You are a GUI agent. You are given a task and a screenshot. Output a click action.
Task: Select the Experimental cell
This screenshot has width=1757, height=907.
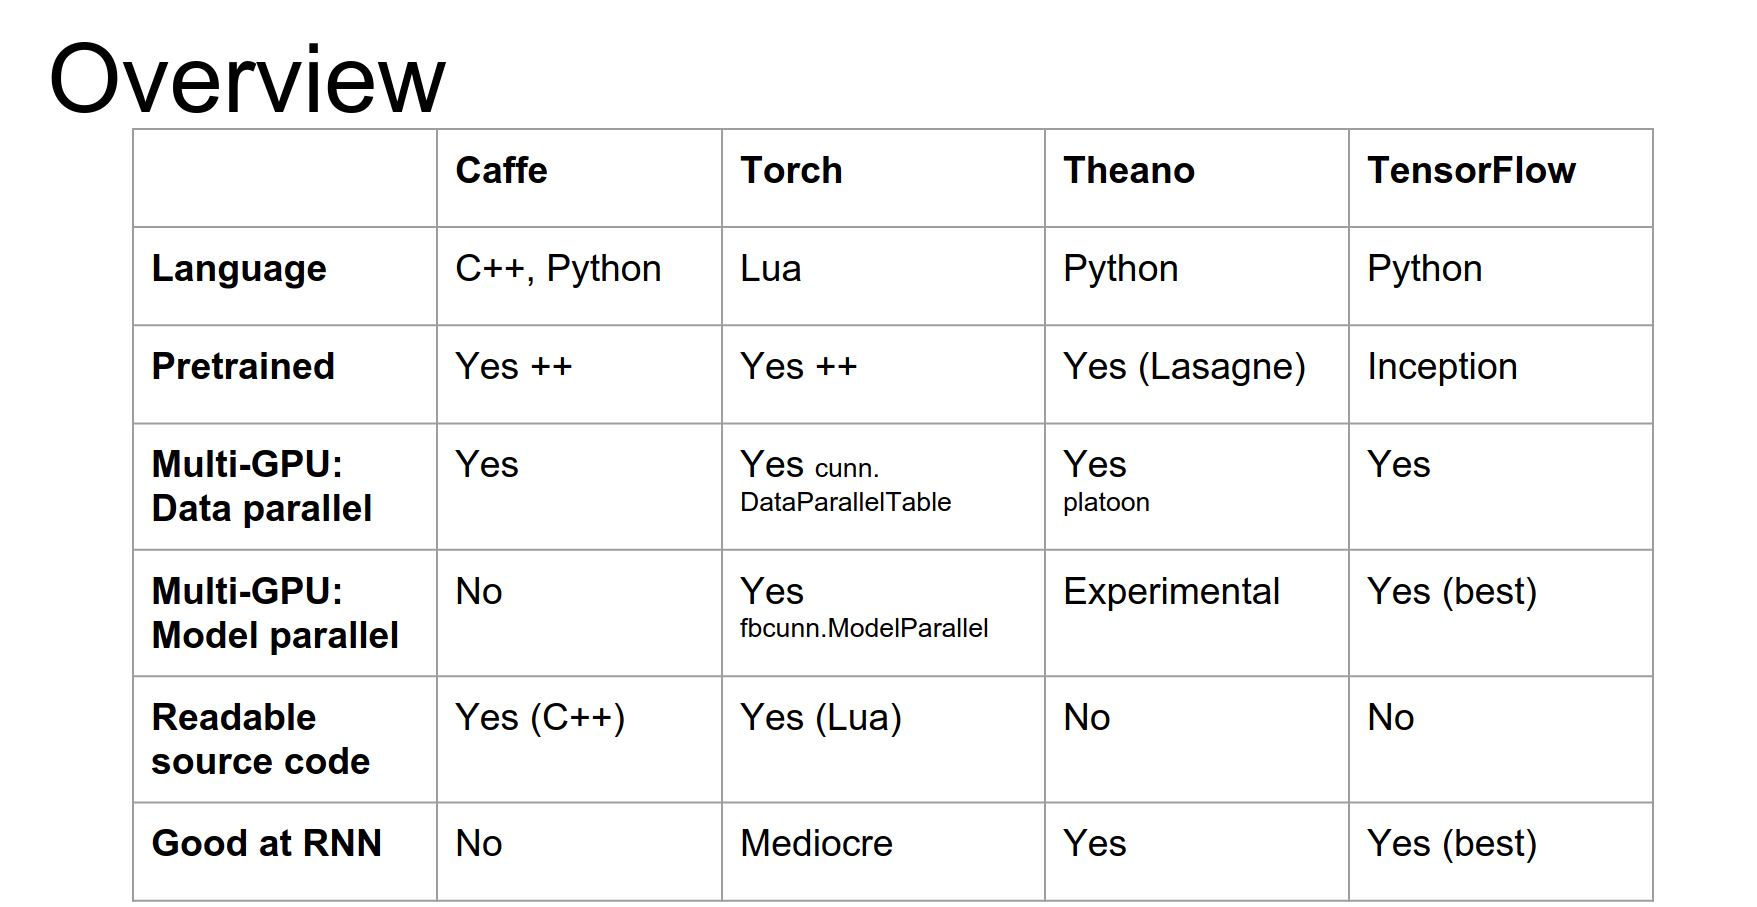click(1171, 592)
